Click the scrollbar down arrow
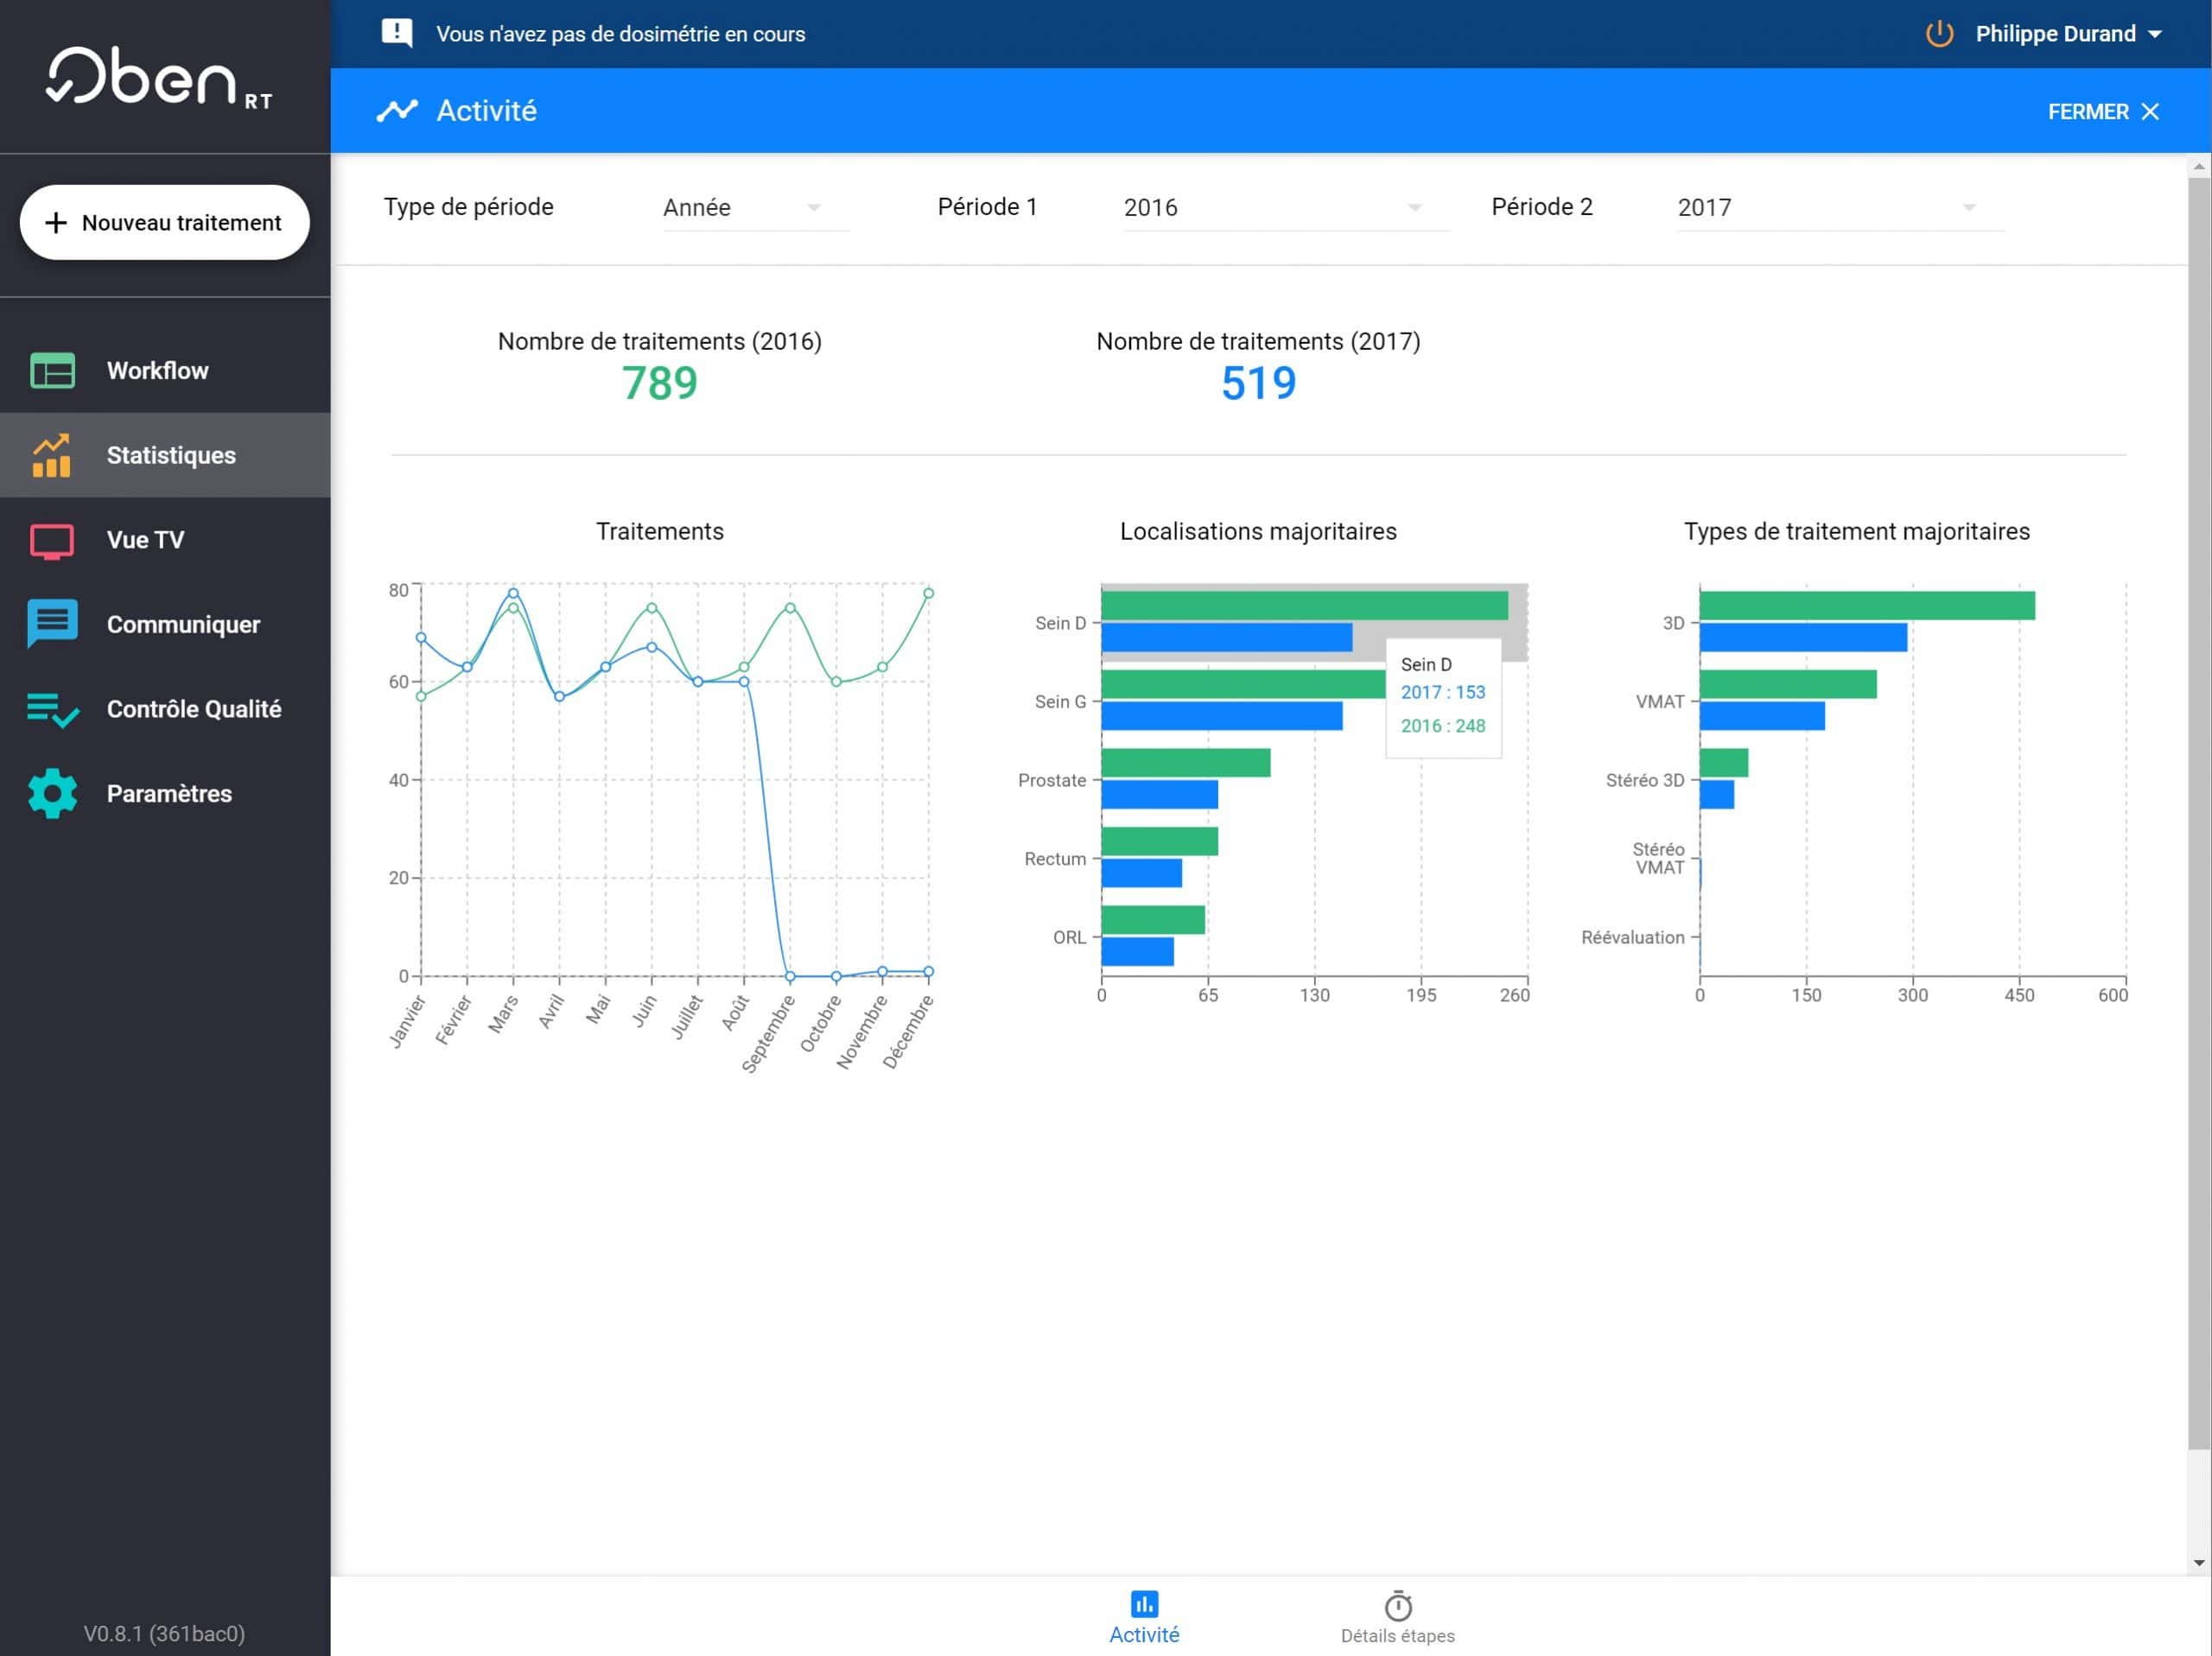Viewport: 2212px width, 1656px height. pyautogui.click(x=2198, y=1562)
